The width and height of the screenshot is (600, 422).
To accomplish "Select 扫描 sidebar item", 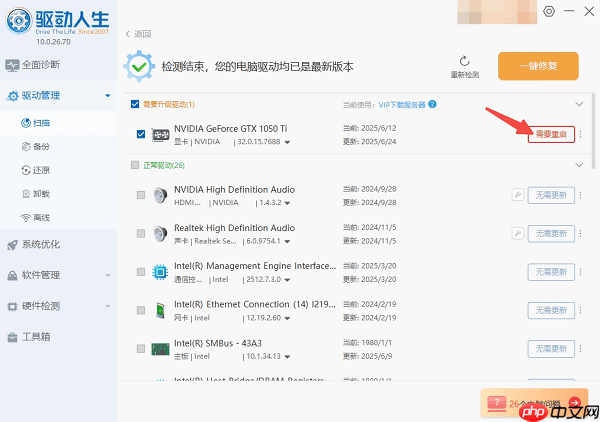I will pyautogui.click(x=36, y=123).
